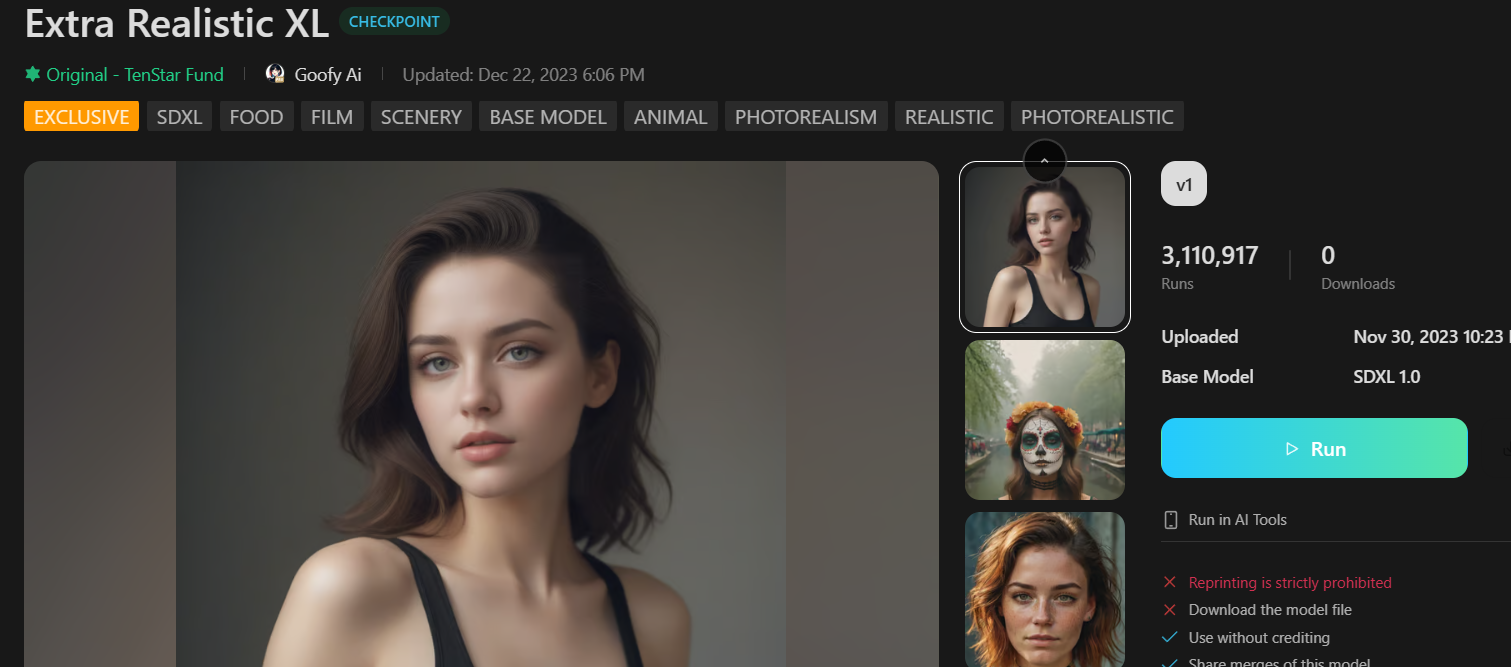The image size is (1511, 667).
Task: Open the FILM tag
Action: pos(332,117)
